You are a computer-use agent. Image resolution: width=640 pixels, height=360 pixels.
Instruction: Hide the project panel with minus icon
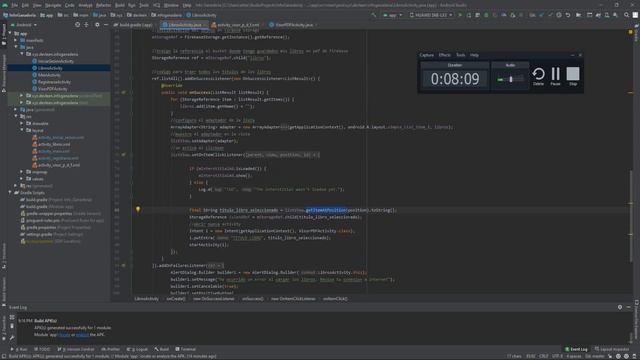[x=106, y=25]
